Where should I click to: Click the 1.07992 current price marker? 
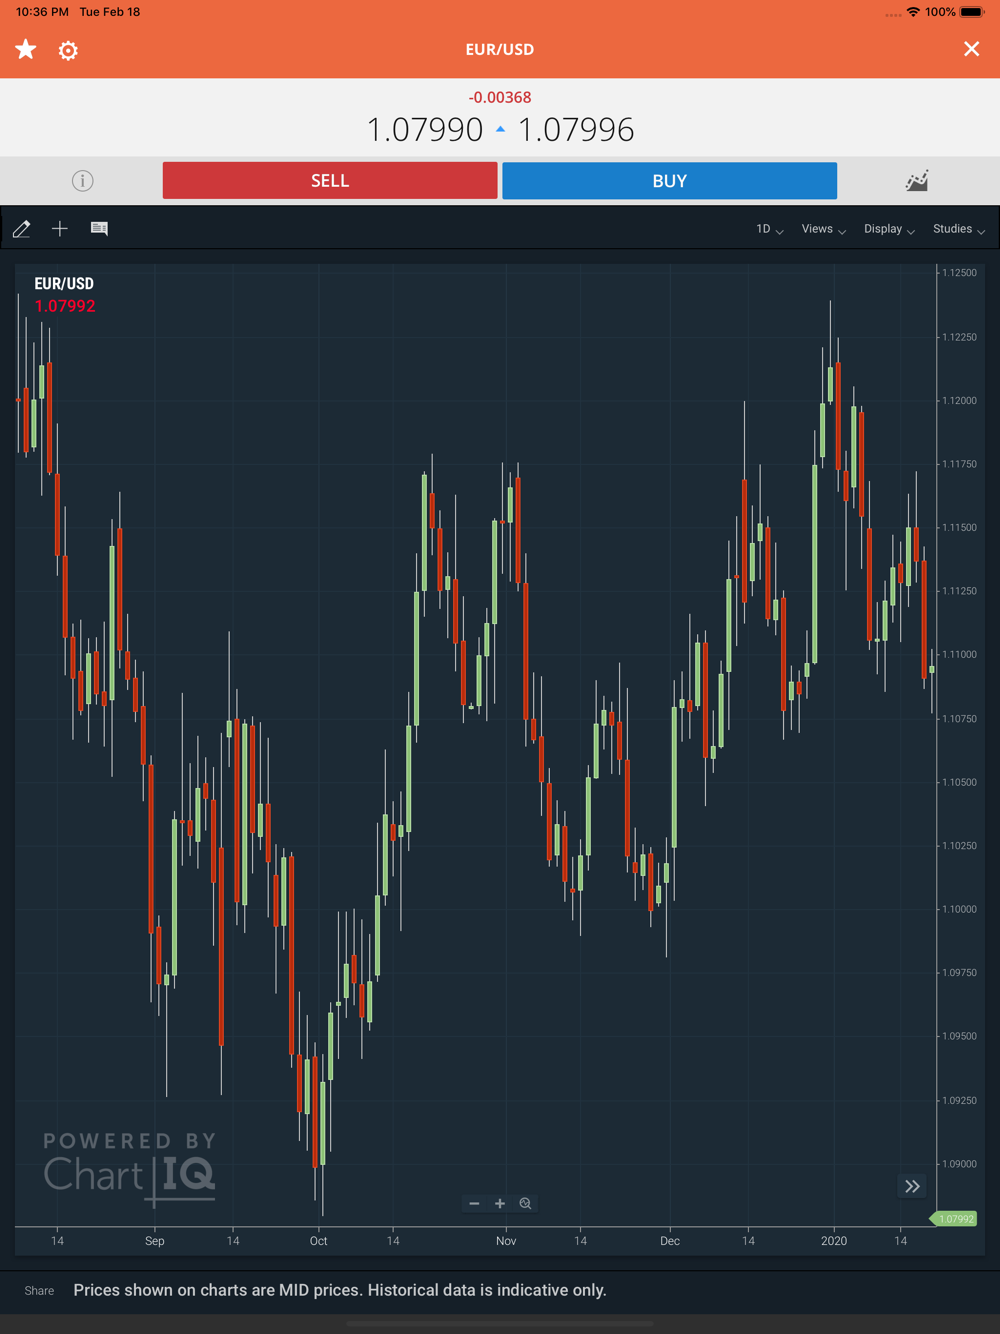tap(954, 1219)
